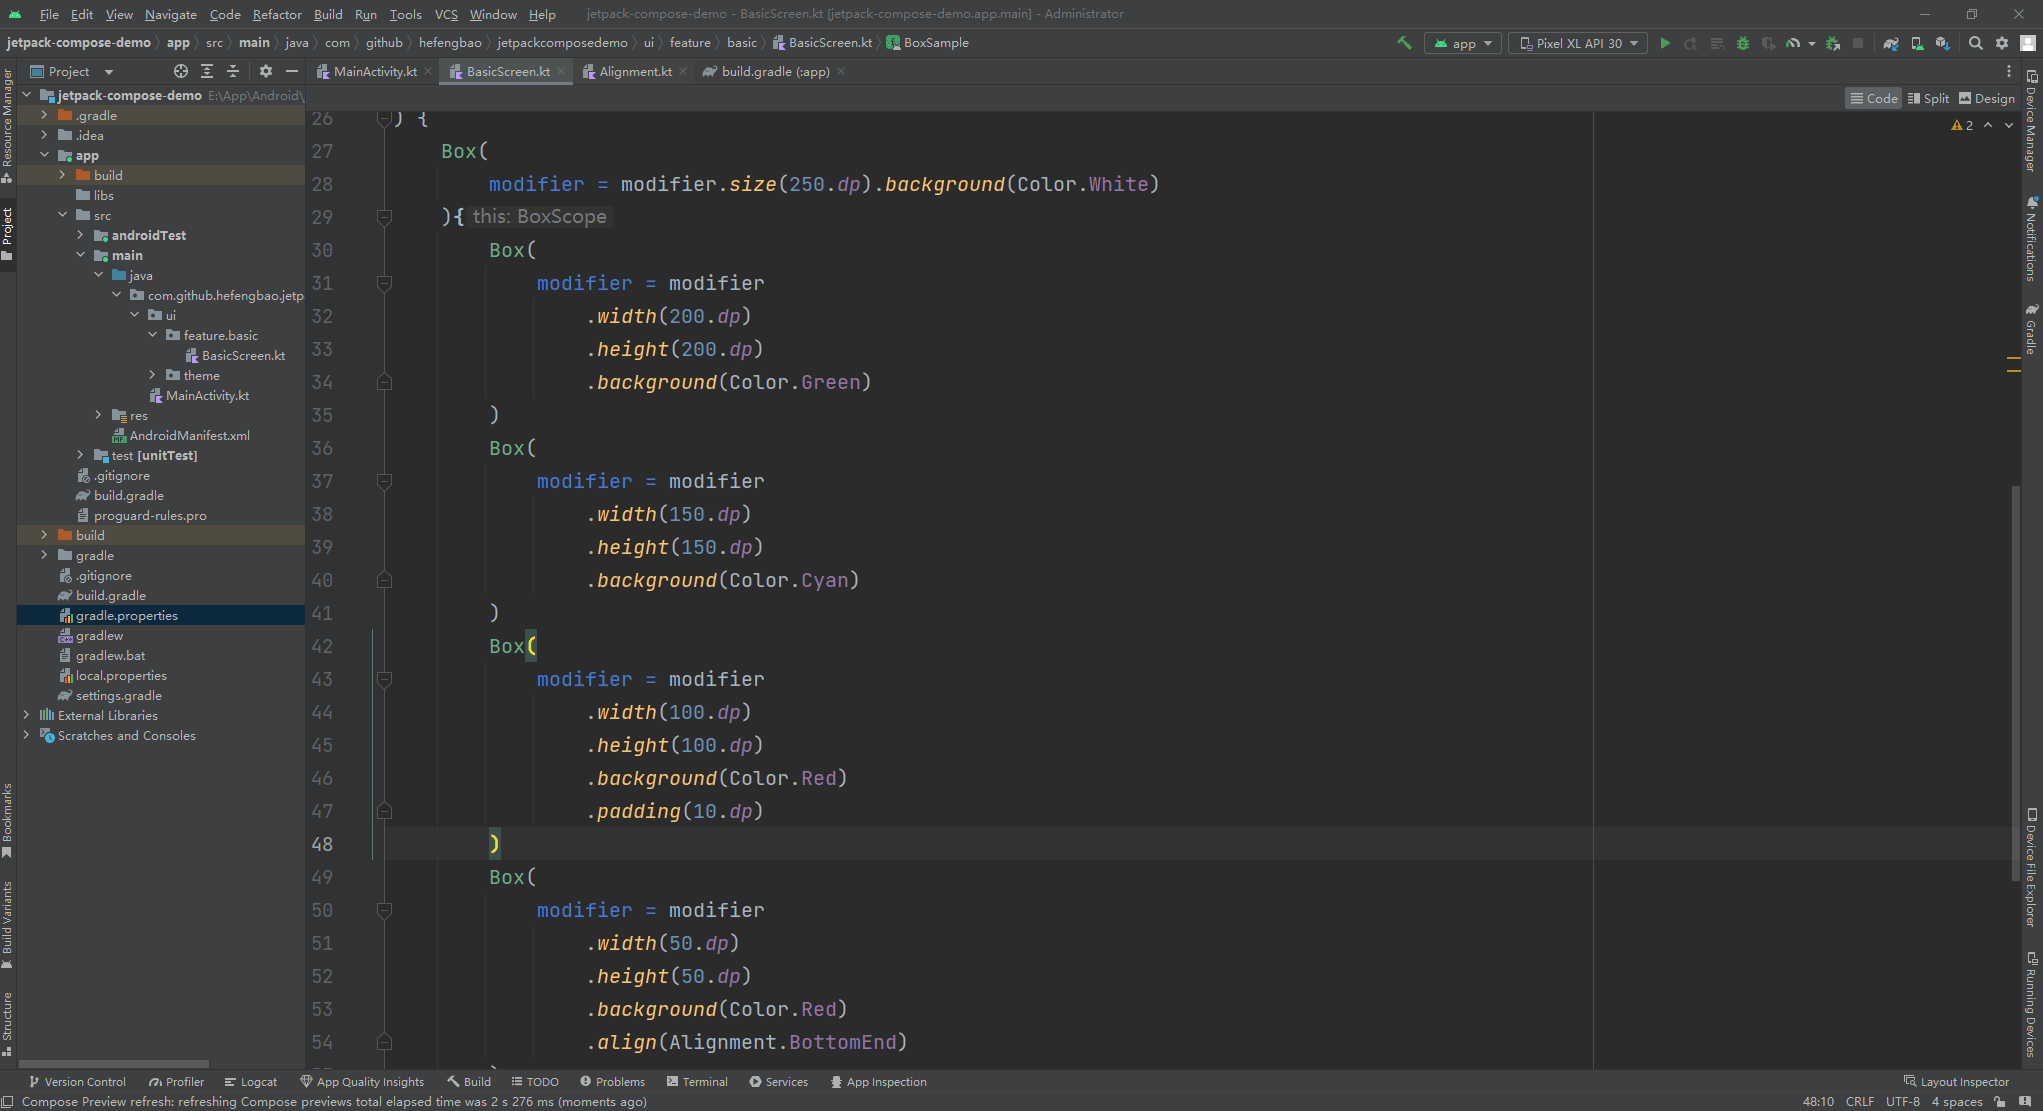This screenshot has width=2043, height=1111.
Task: Switch editor to Split view mode
Action: pyautogui.click(x=1928, y=98)
